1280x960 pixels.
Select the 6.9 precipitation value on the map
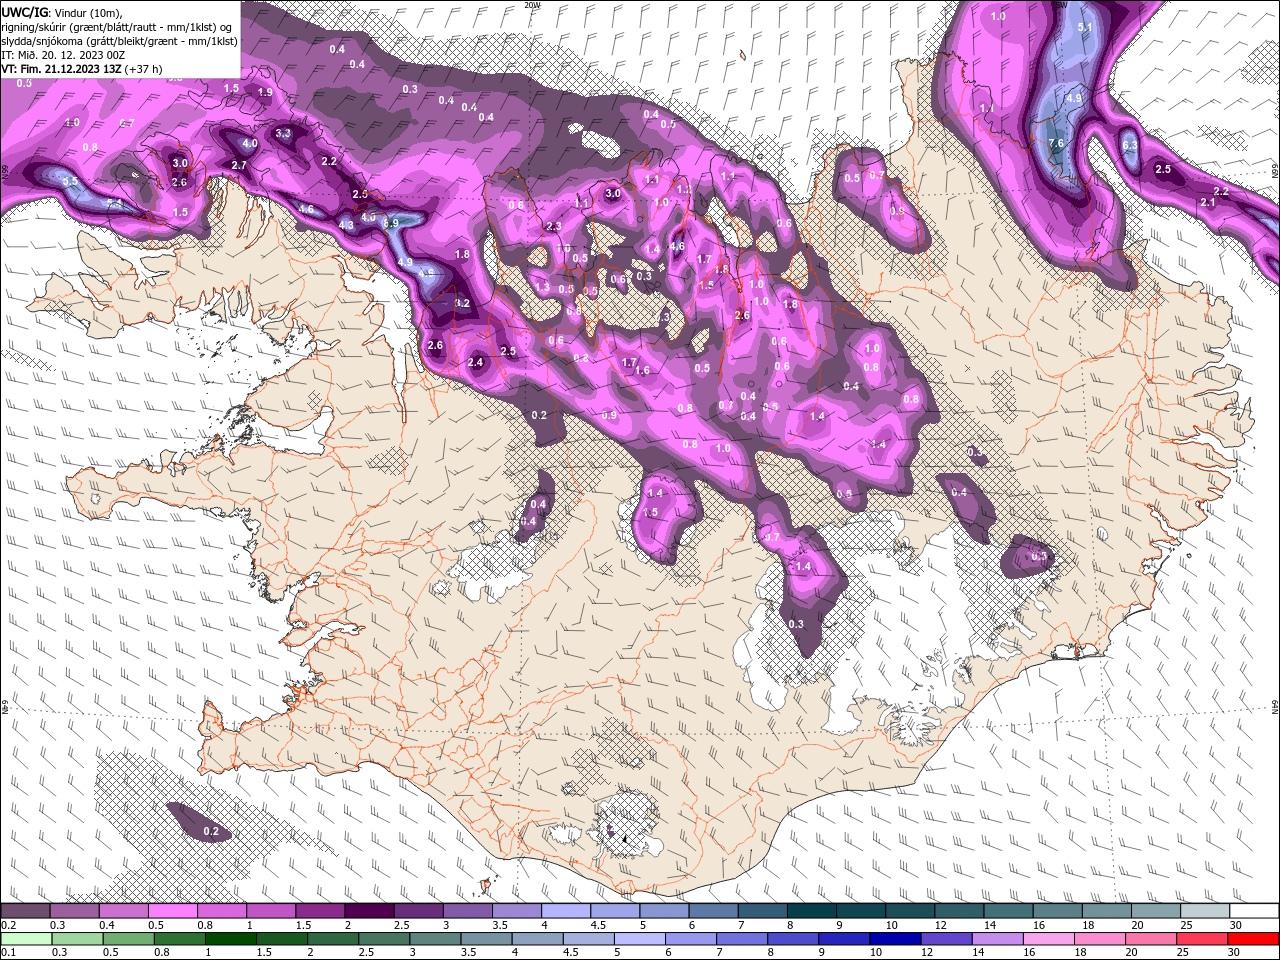[391, 222]
